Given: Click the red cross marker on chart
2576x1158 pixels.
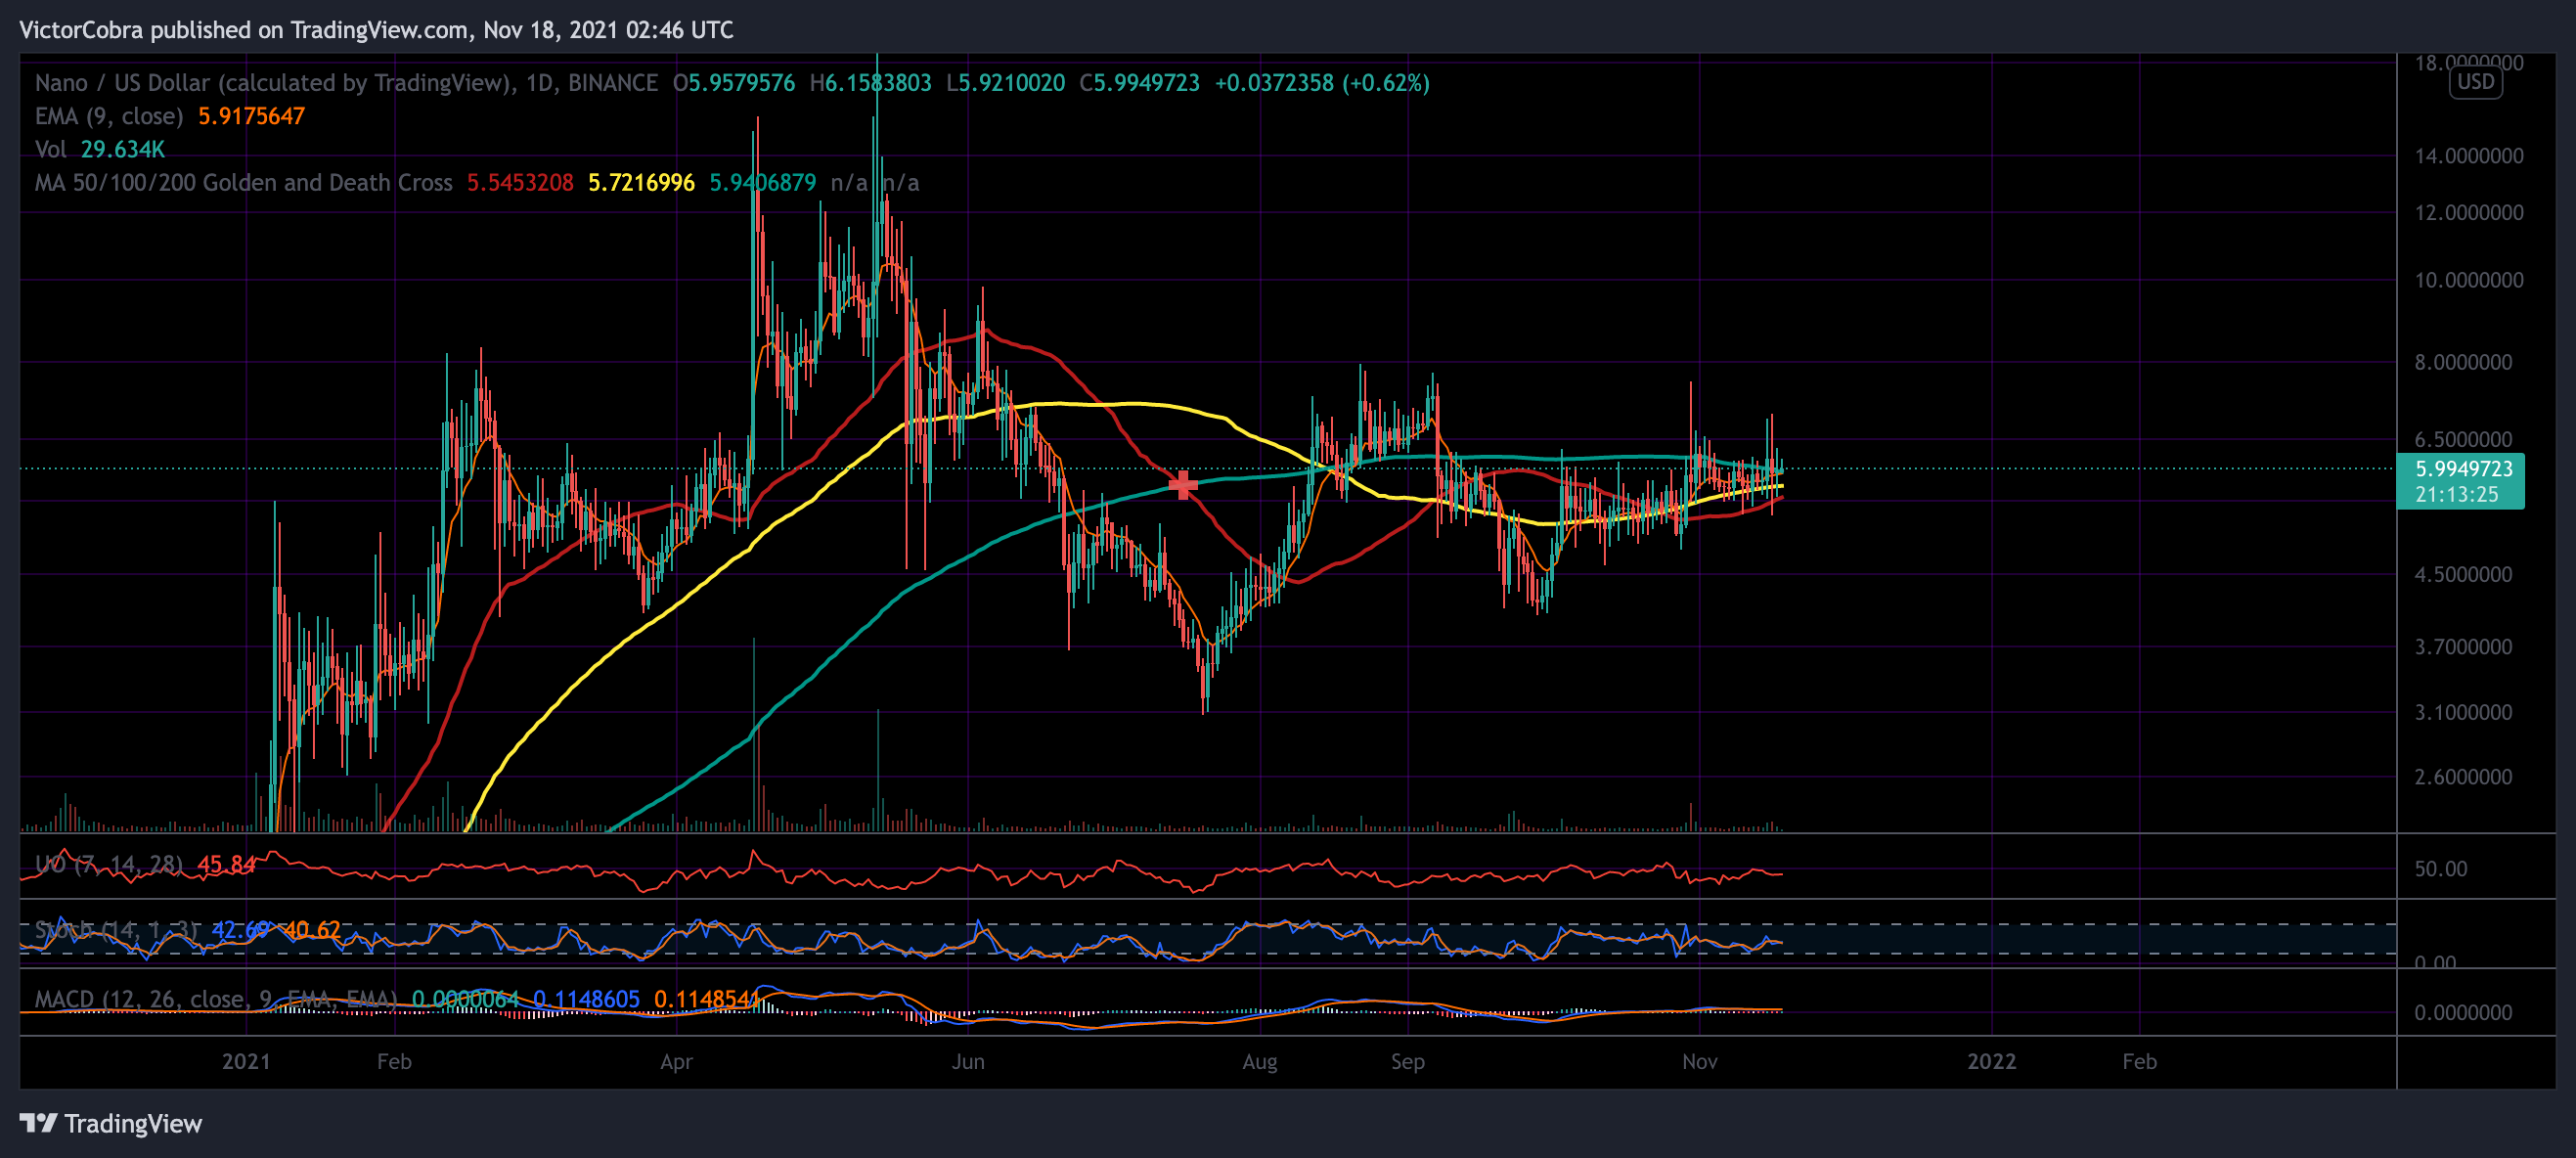Looking at the screenshot, I should coord(1182,485).
